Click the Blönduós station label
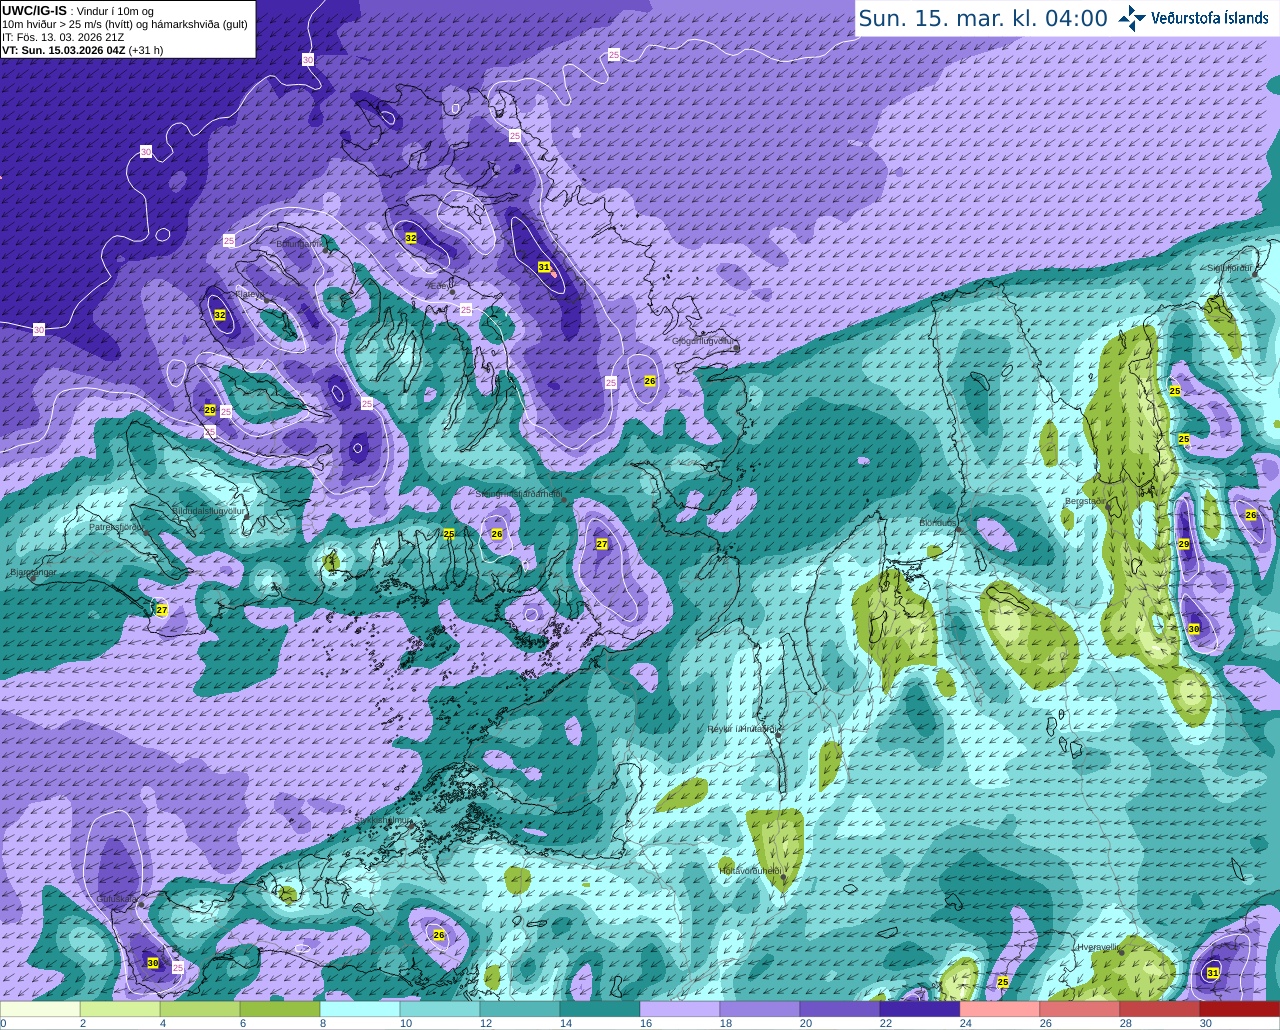 [937, 522]
